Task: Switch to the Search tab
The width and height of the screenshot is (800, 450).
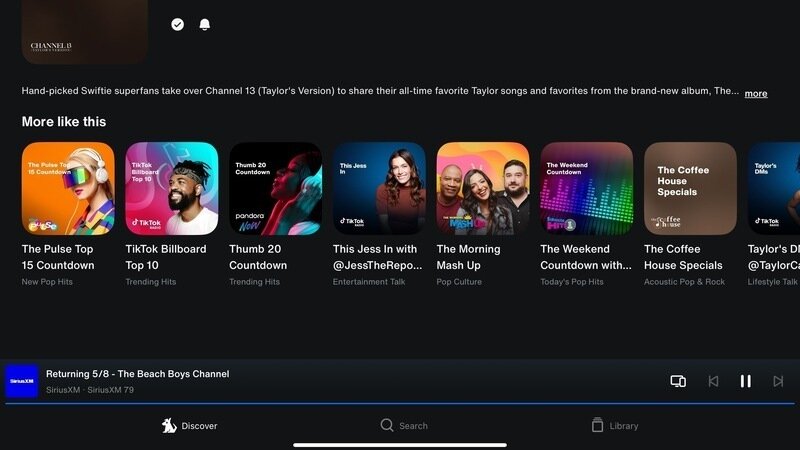Action: [x=403, y=426]
